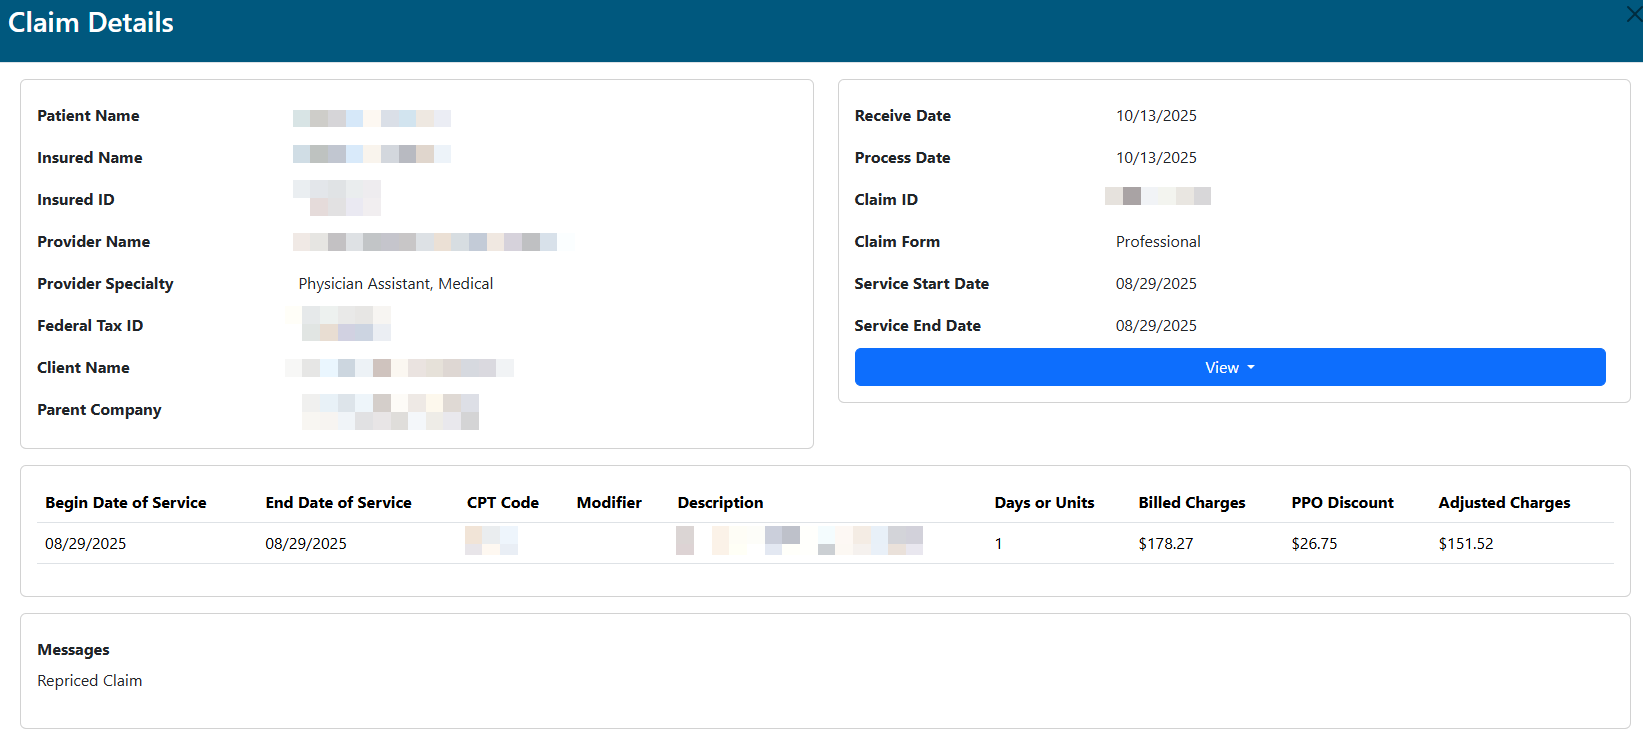Image resolution: width=1643 pixels, height=756 pixels.
Task: Open the View dropdown button
Action: (x=1229, y=367)
